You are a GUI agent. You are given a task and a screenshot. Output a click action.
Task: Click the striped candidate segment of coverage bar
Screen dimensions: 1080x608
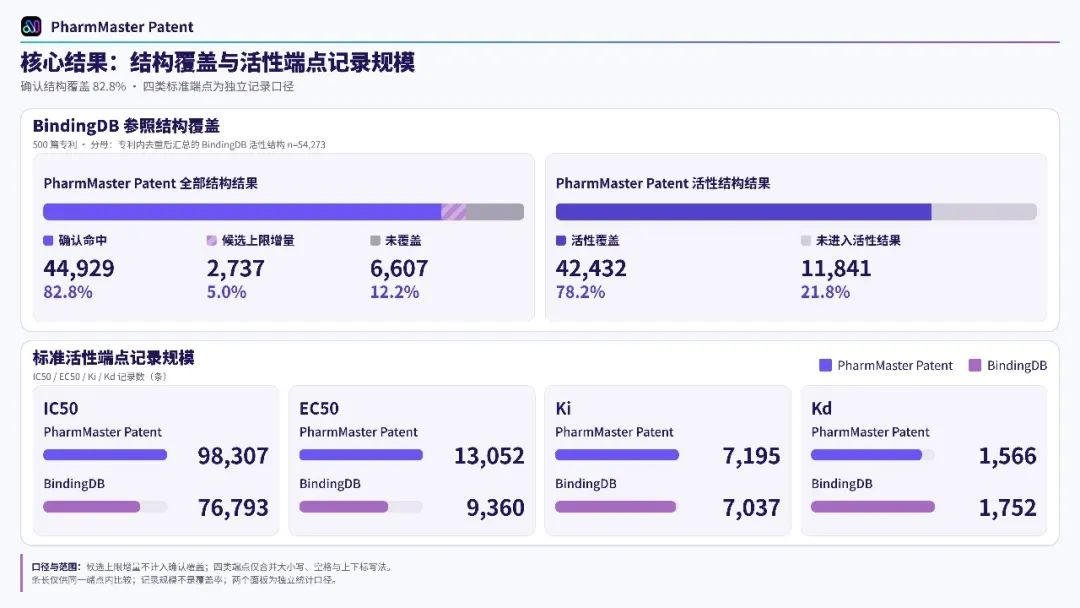[453, 211]
